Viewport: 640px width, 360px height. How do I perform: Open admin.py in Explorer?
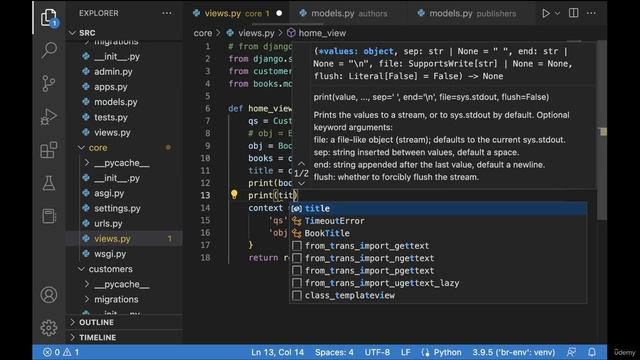113,71
